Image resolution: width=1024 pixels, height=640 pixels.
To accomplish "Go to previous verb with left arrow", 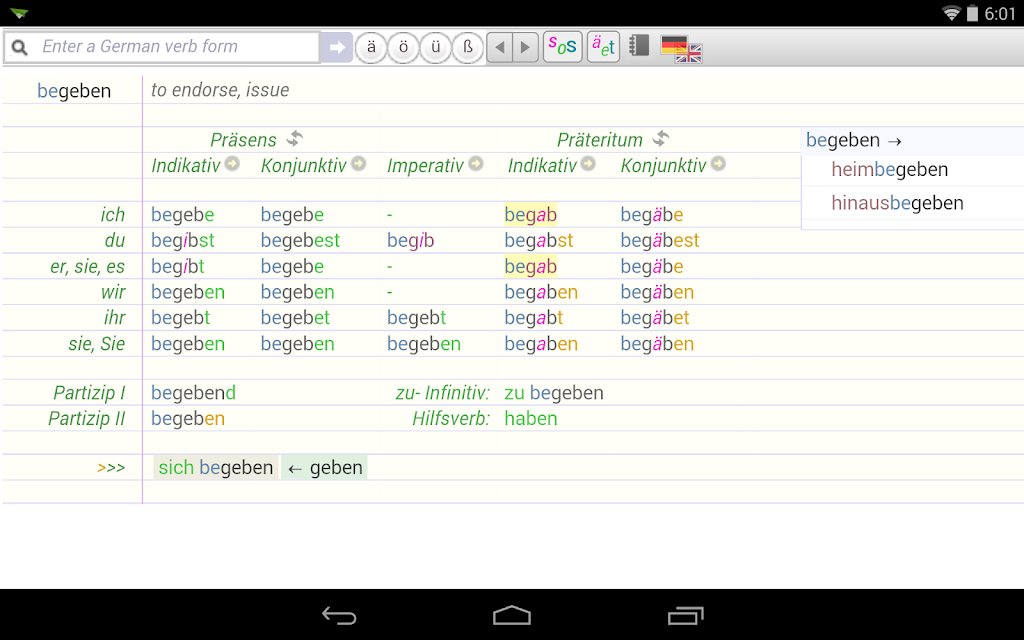I will (x=500, y=47).
